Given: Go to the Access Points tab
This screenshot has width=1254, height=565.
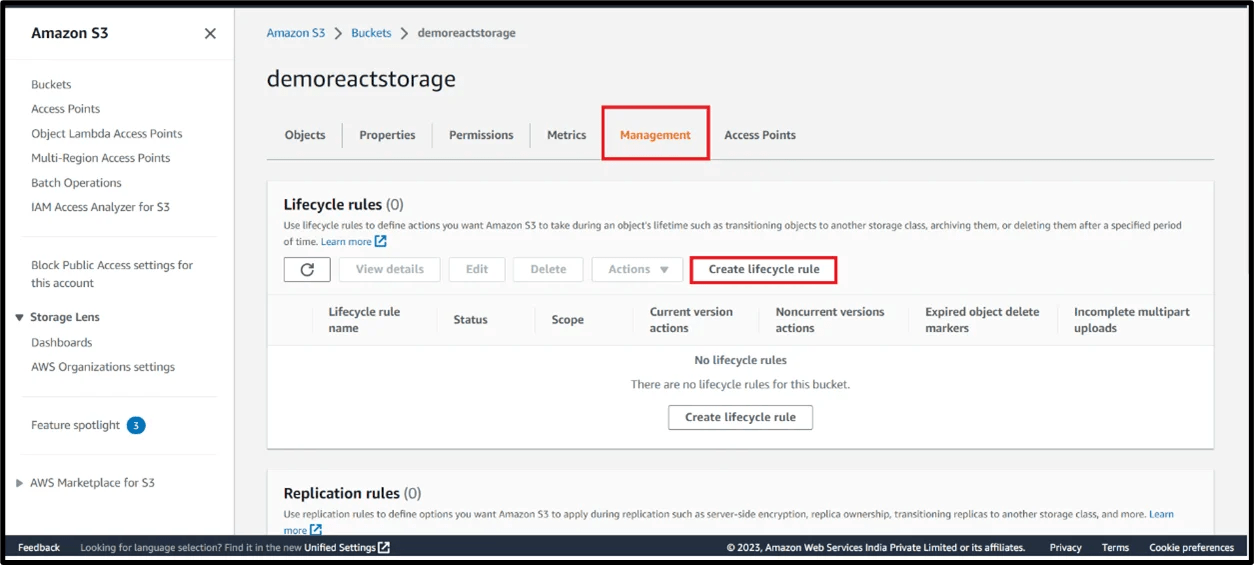Looking at the screenshot, I should pyautogui.click(x=760, y=135).
